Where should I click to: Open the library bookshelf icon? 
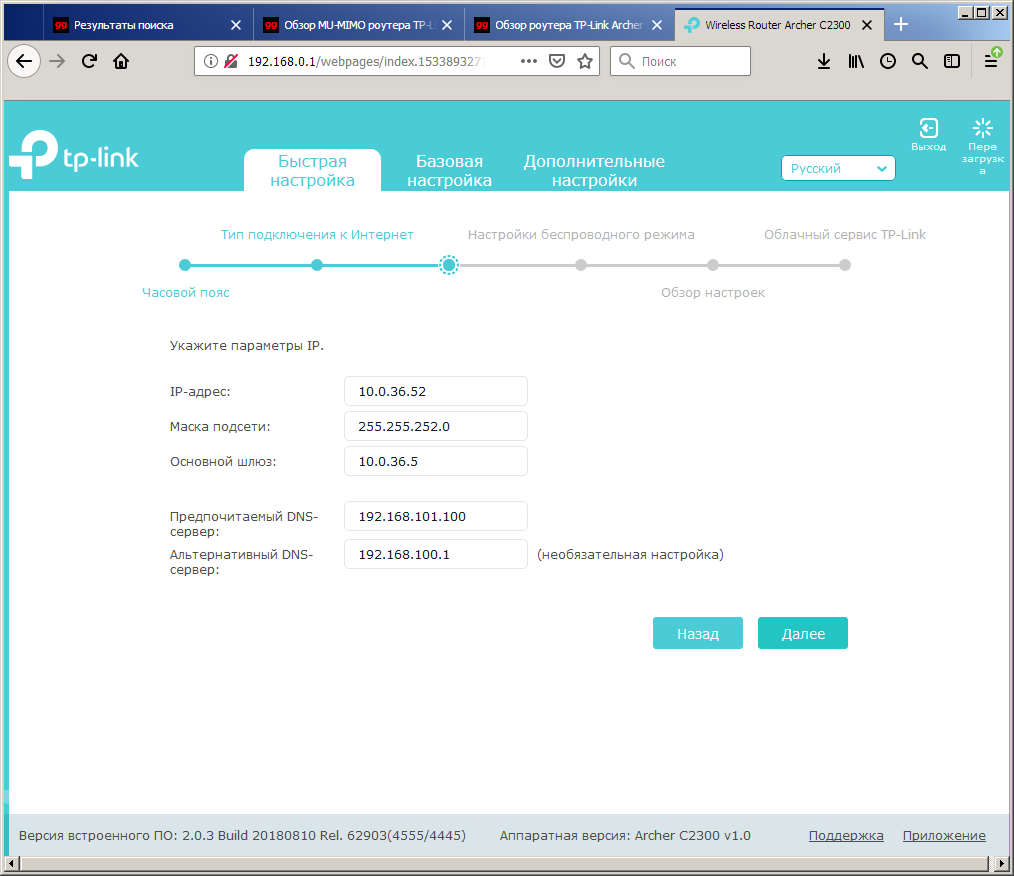click(856, 61)
